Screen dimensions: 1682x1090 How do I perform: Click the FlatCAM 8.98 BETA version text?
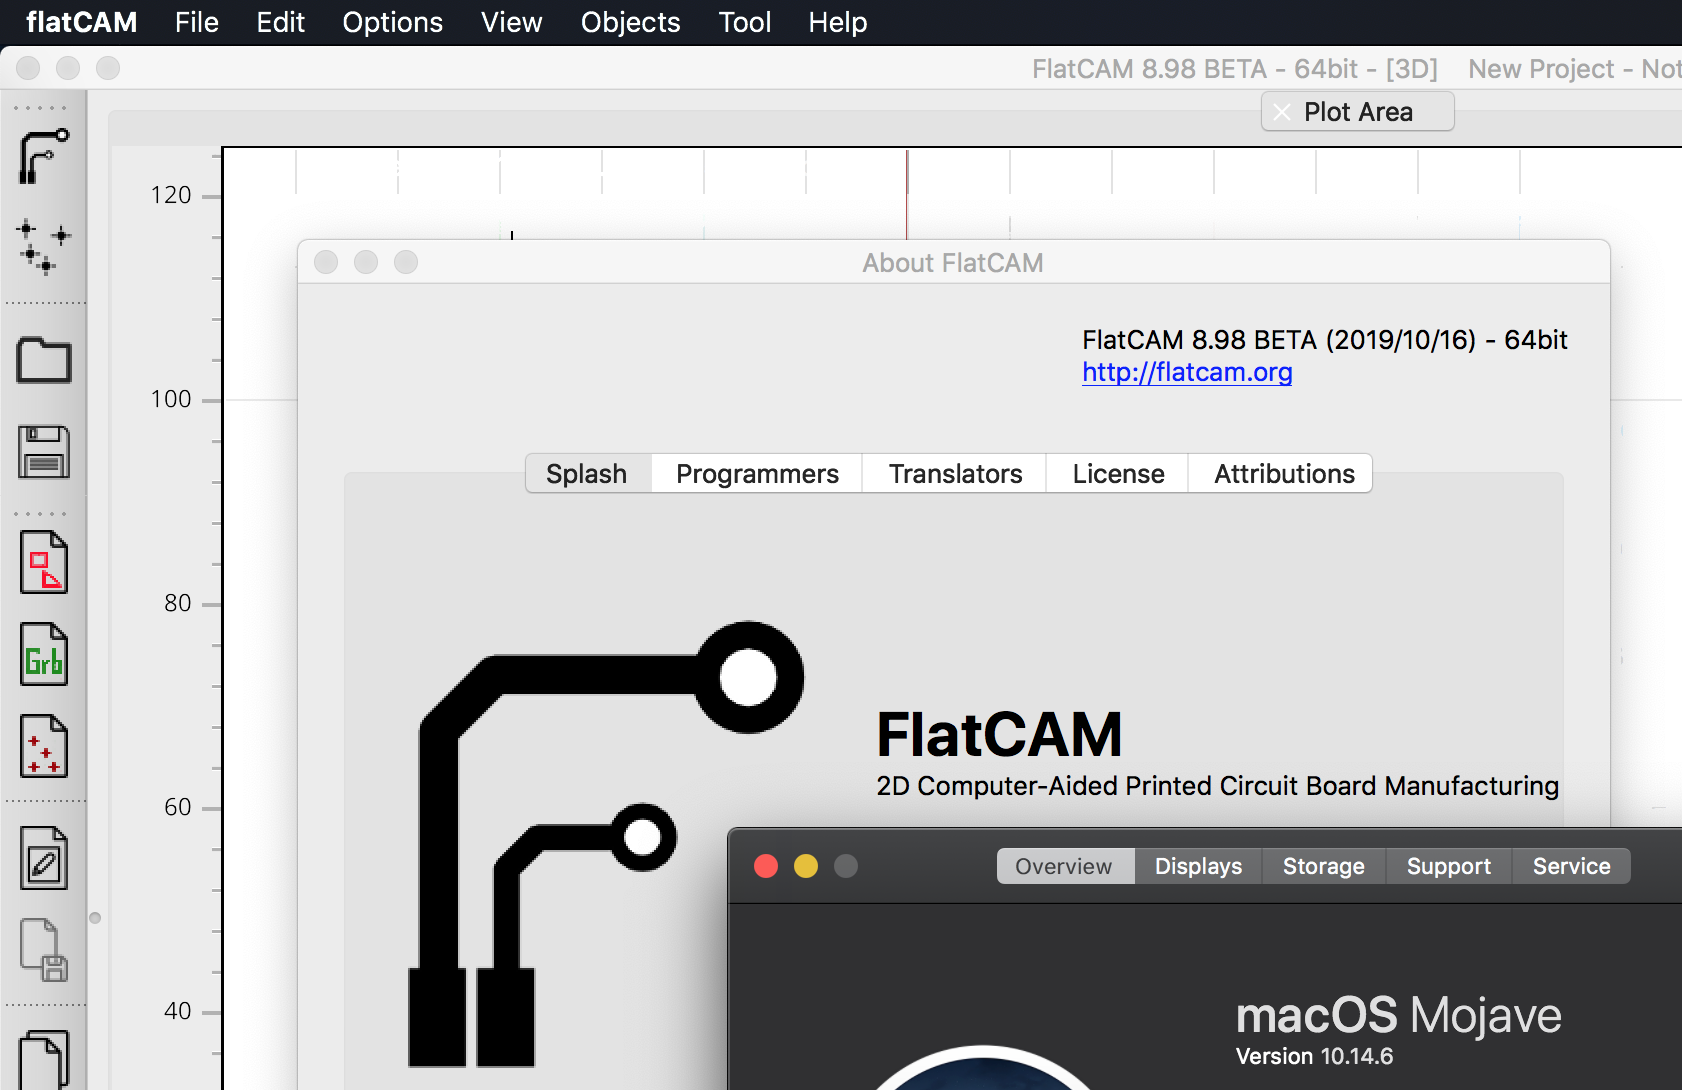tap(1325, 340)
